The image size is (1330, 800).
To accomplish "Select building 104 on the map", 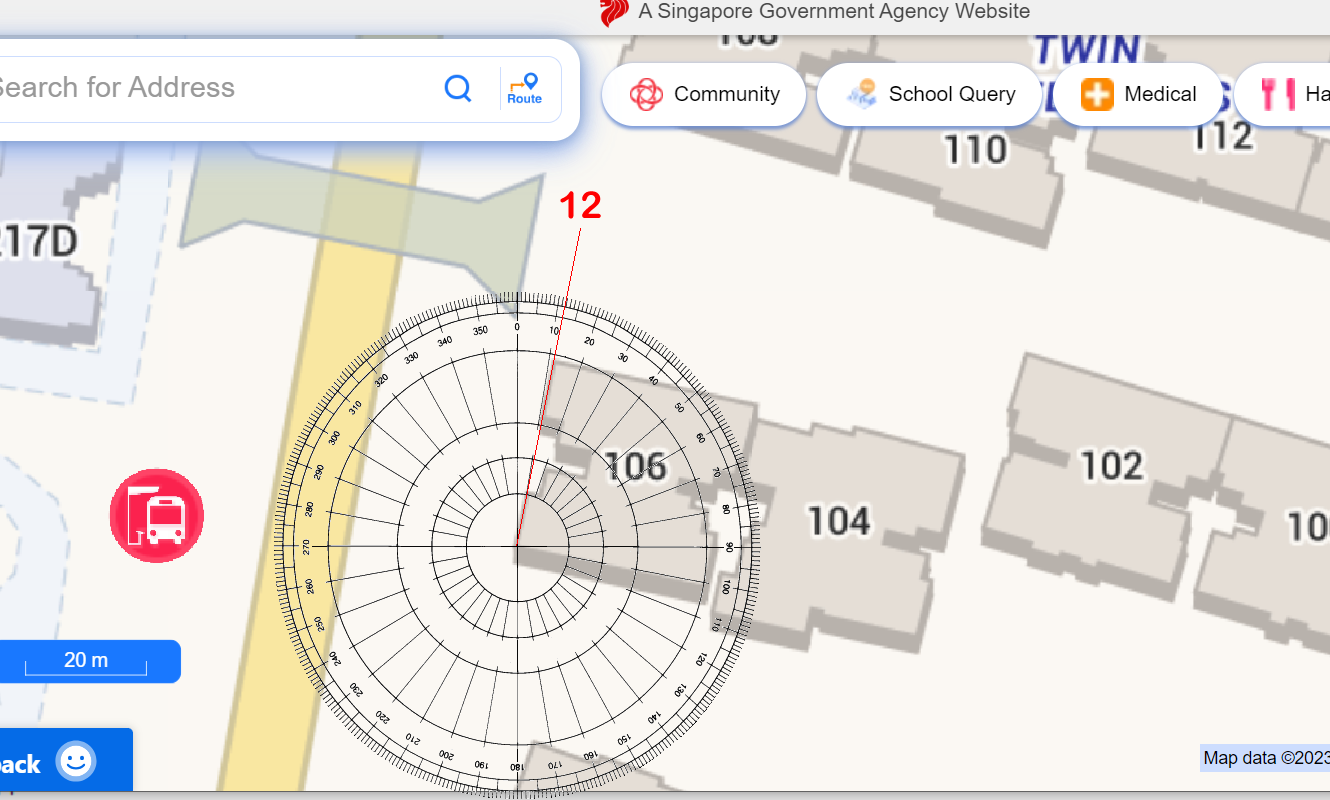I will [838, 521].
